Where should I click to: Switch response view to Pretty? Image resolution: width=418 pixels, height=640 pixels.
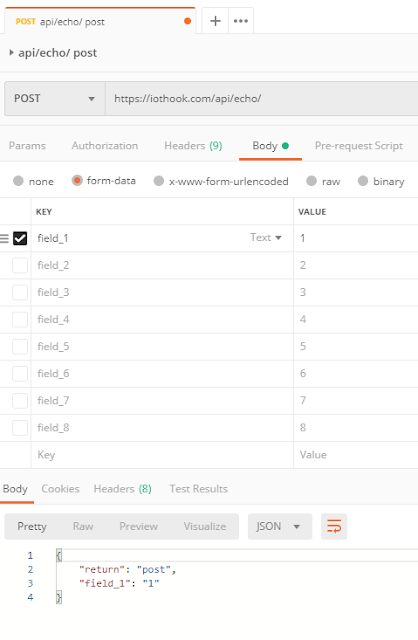coord(32,526)
